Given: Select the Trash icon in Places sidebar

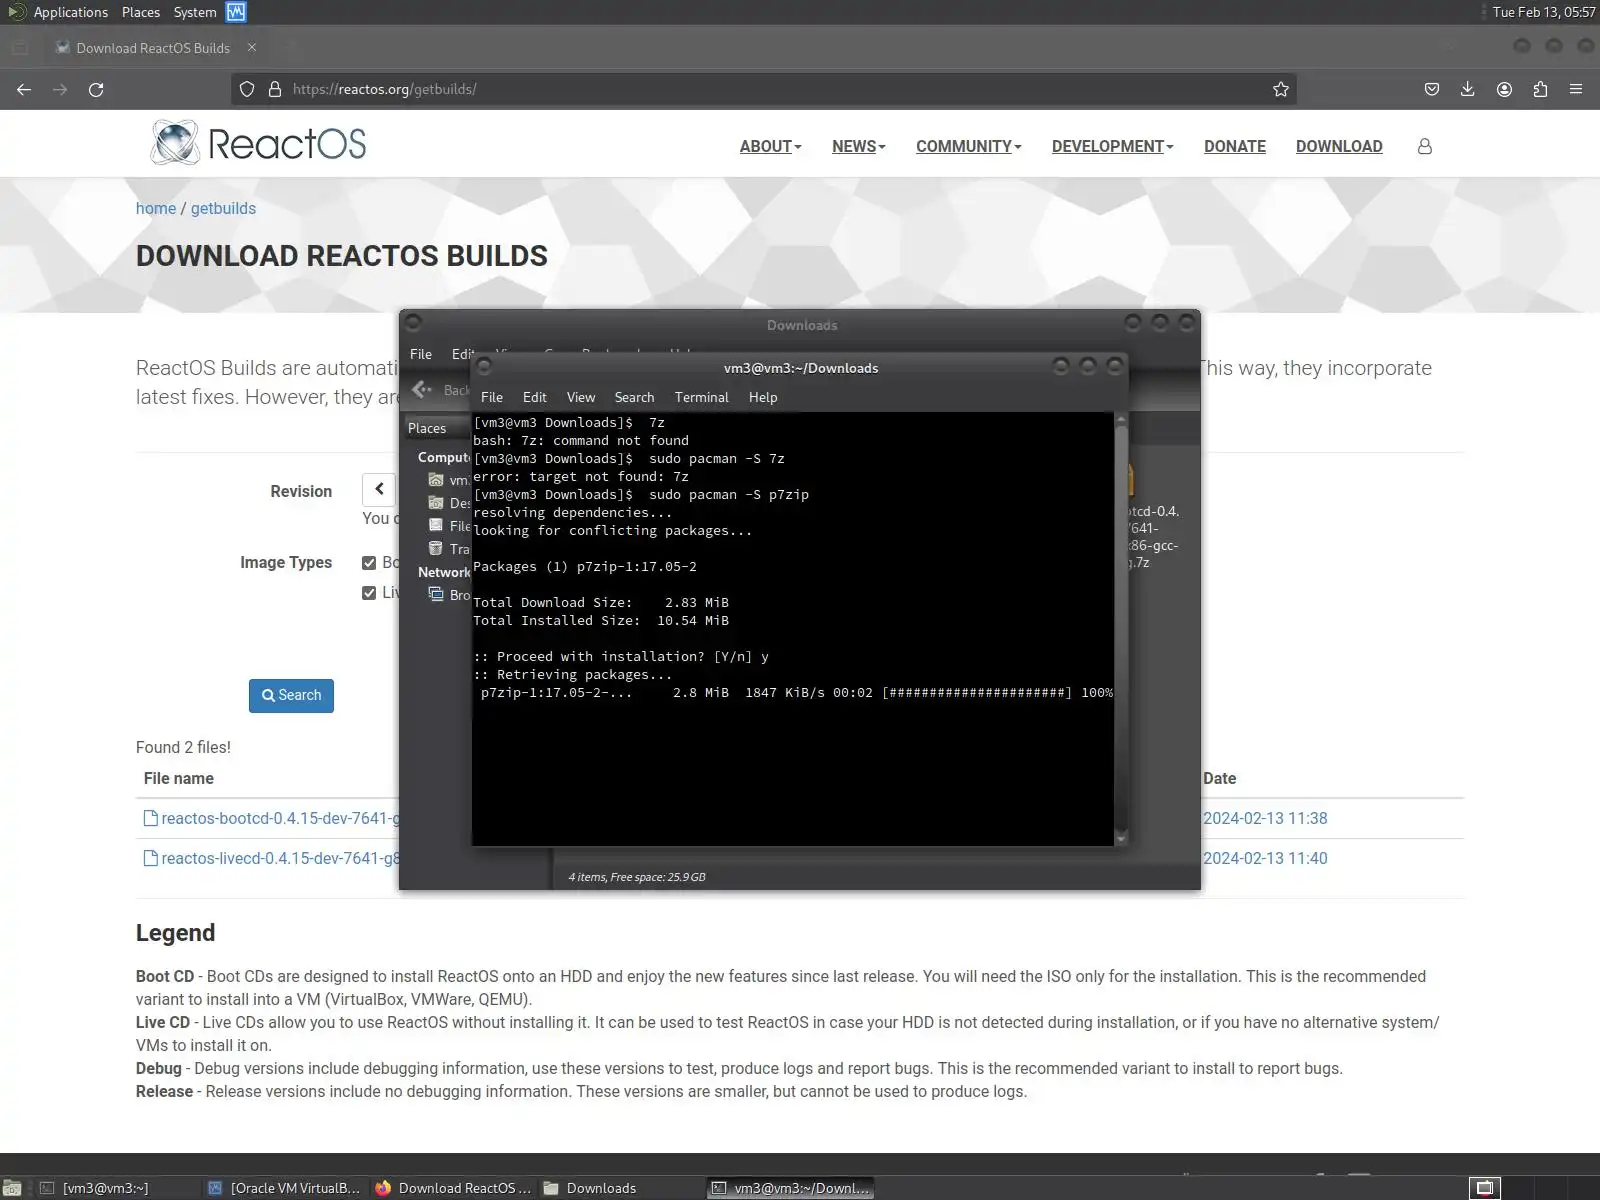Looking at the screenshot, I should [436, 548].
